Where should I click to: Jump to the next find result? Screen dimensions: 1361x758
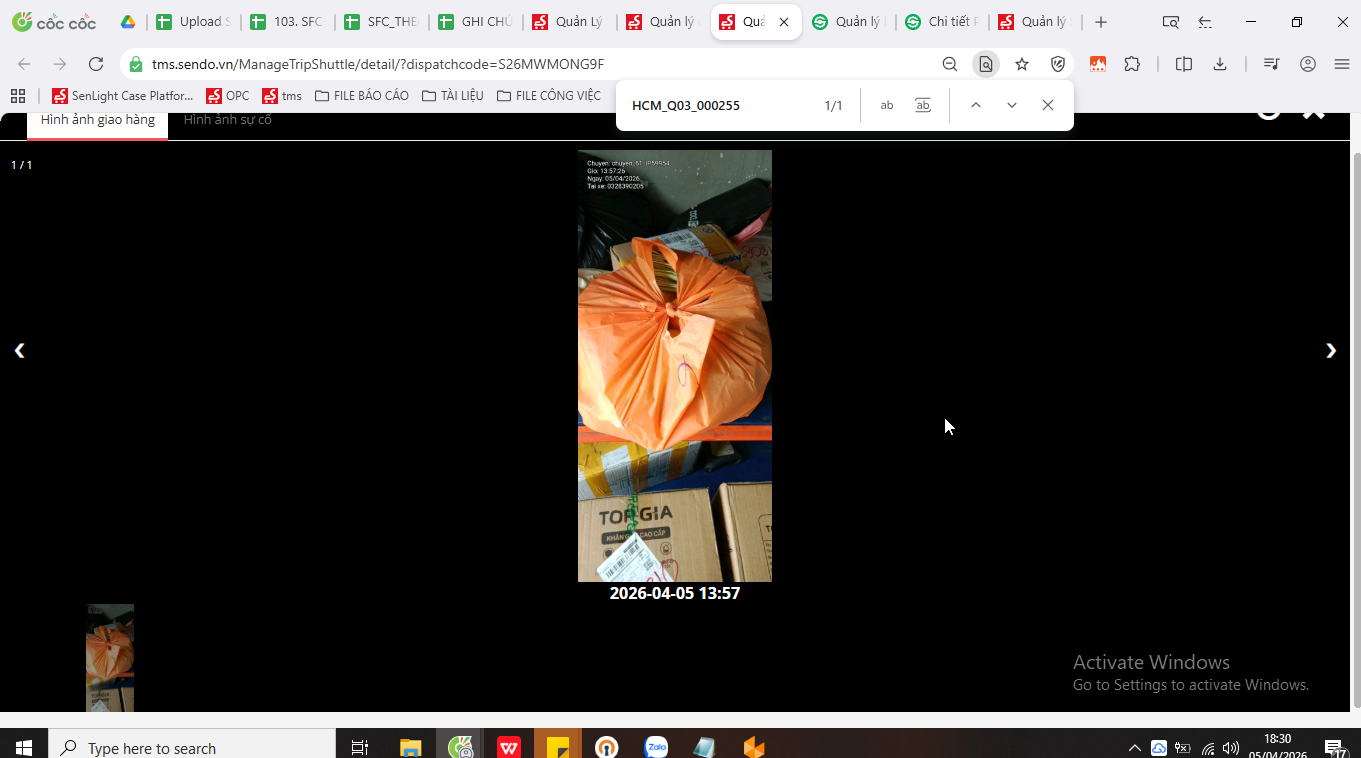[1012, 105]
